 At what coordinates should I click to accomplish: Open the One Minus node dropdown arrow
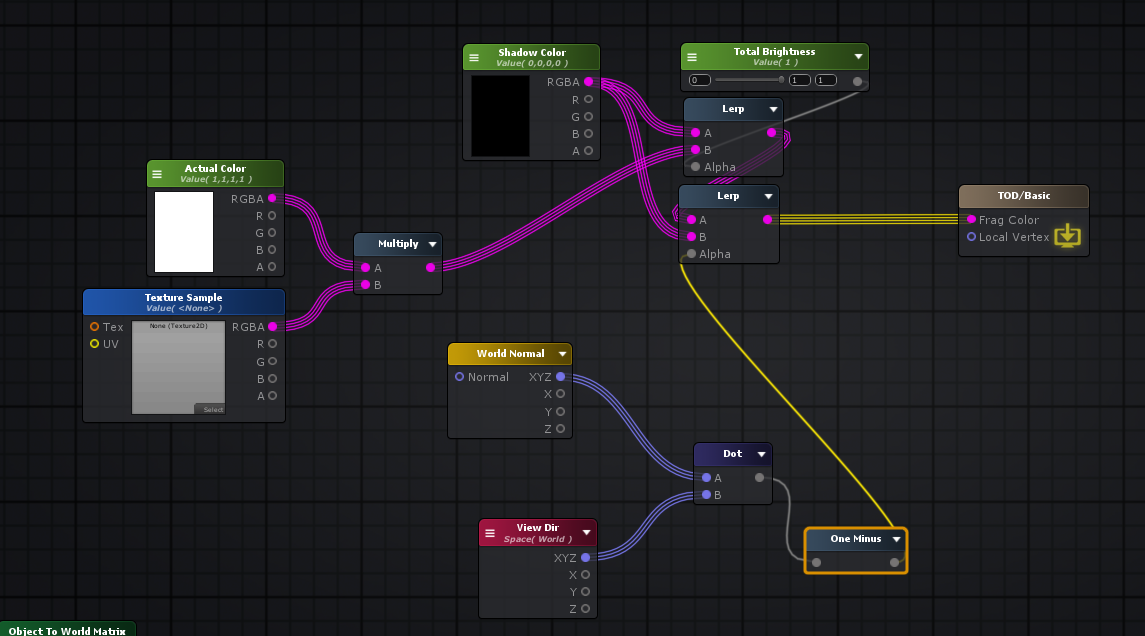click(x=895, y=538)
